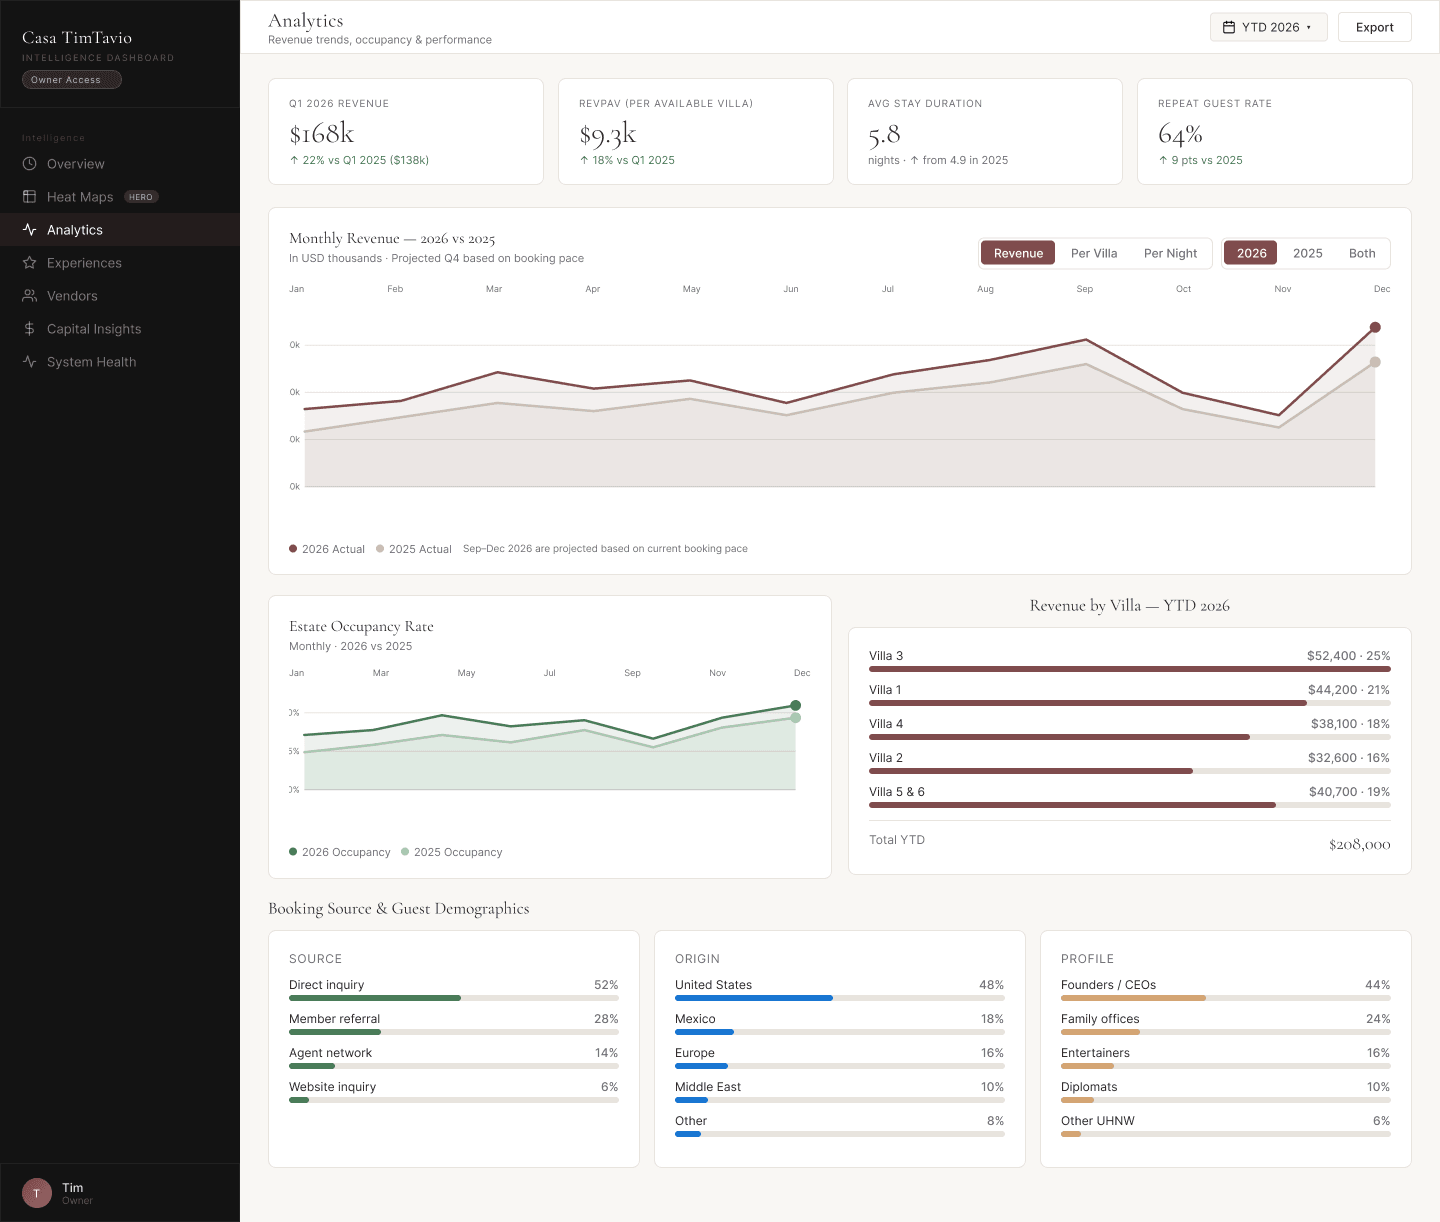Click the calendar icon in date selector
This screenshot has width=1440, height=1222.
(x=1229, y=27)
